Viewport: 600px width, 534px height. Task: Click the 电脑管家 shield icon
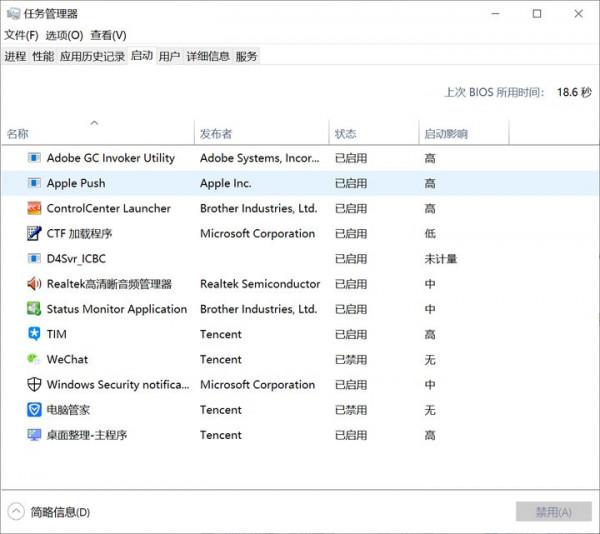[34, 410]
